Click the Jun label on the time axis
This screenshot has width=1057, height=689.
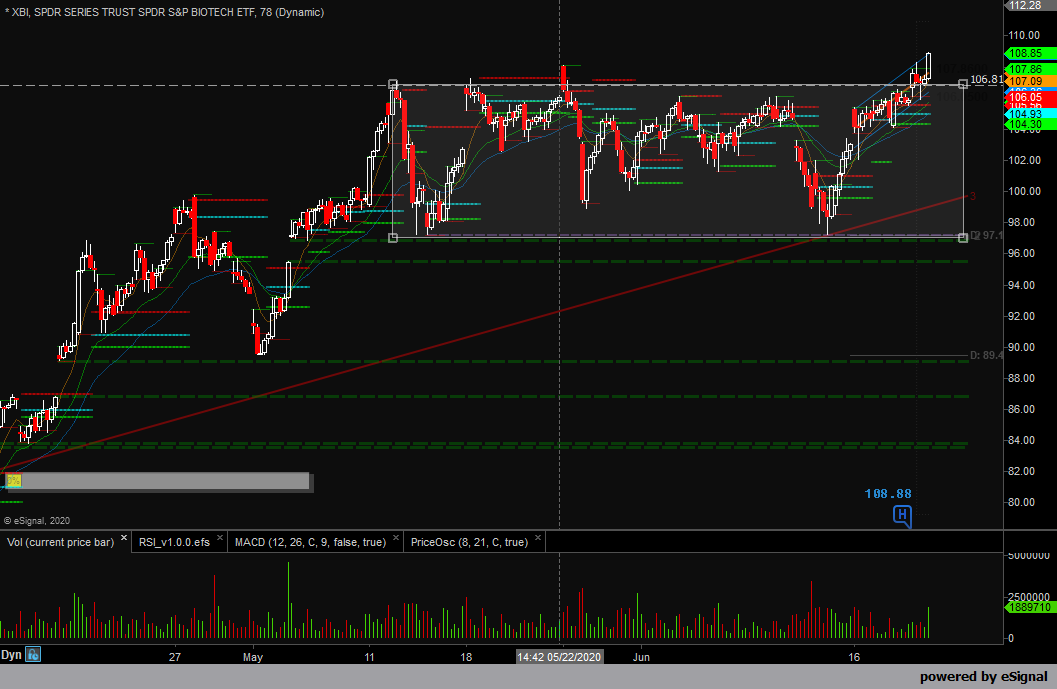pyautogui.click(x=641, y=657)
